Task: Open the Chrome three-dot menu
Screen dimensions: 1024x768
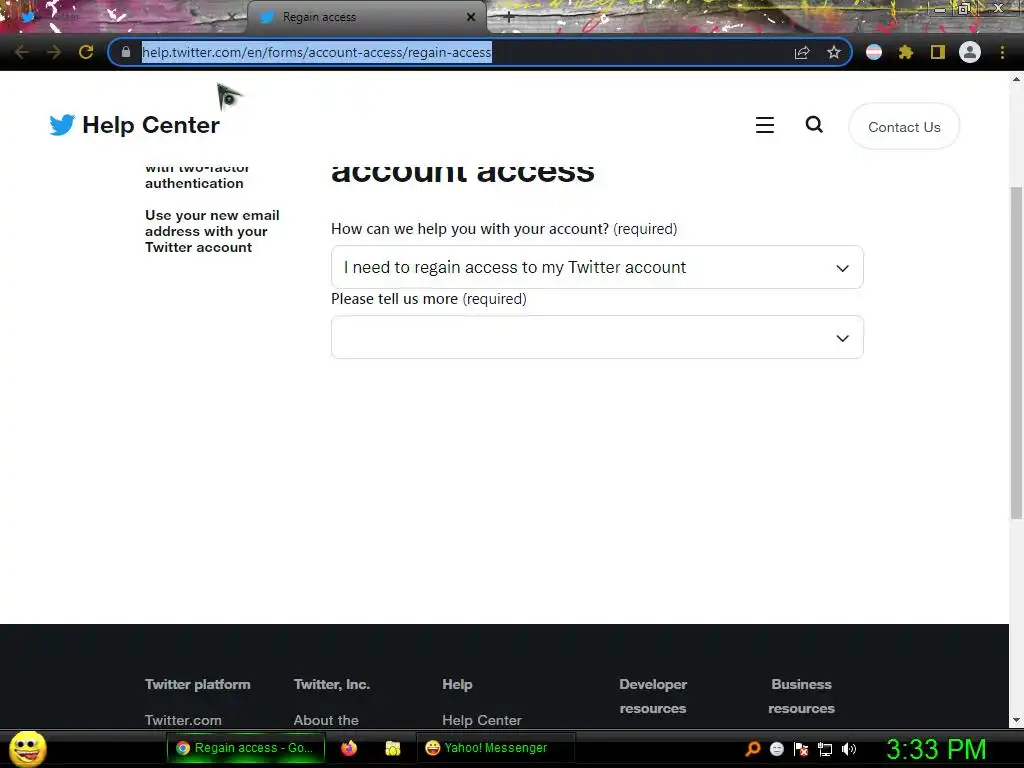Action: (1002, 52)
